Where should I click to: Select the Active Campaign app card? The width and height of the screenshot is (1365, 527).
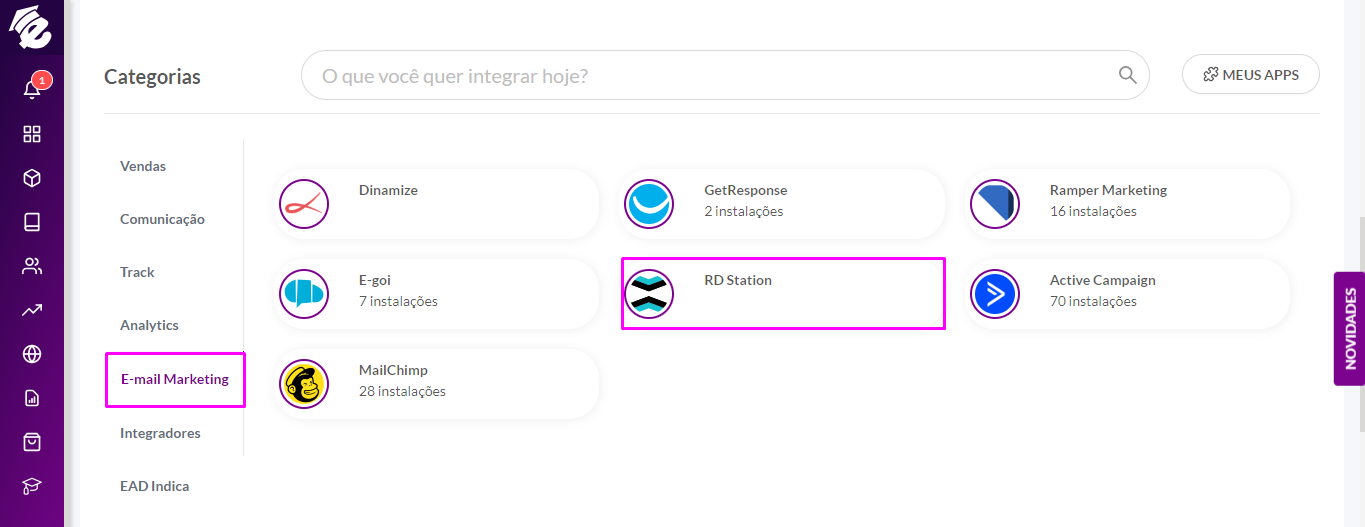tap(1127, 293)
